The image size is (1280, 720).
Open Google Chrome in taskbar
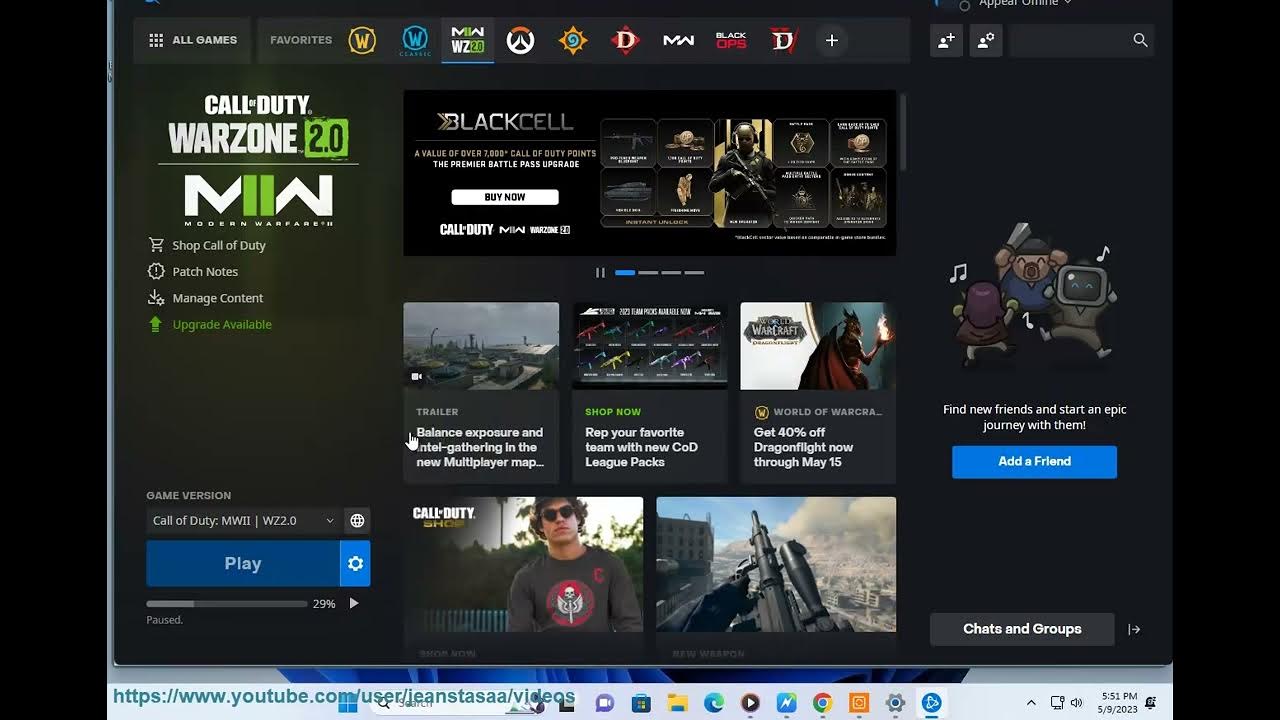pyautogui.click(x=822, y=703)
